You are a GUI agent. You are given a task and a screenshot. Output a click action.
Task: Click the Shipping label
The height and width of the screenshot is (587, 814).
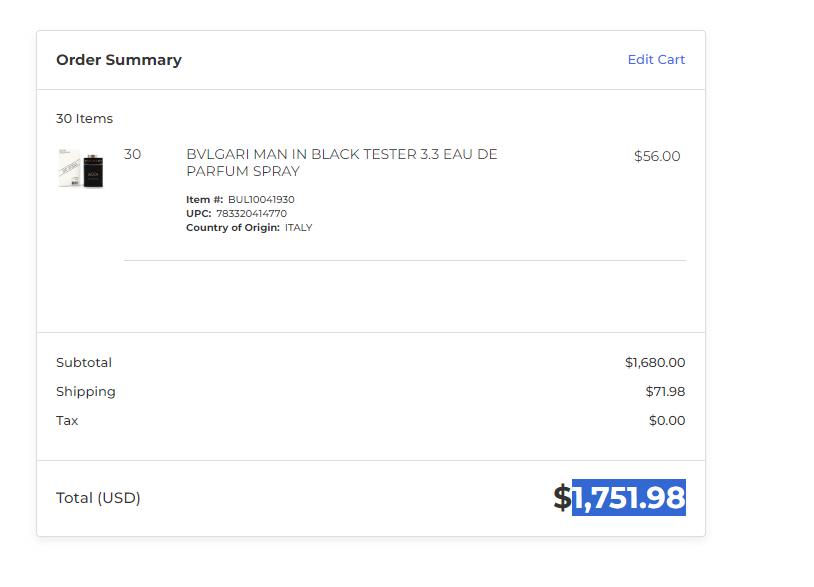(86, 392)
